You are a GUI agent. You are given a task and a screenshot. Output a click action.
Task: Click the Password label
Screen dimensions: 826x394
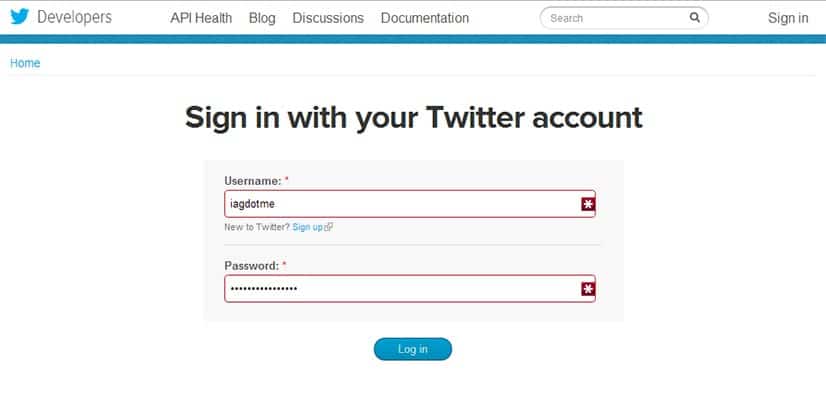tap(252, 265)
